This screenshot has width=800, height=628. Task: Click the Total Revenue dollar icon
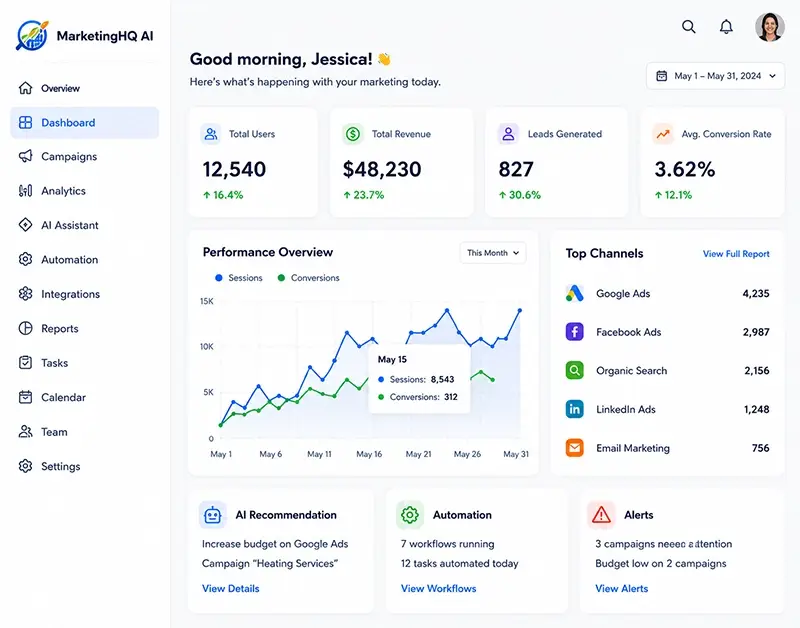pos(353,134)
